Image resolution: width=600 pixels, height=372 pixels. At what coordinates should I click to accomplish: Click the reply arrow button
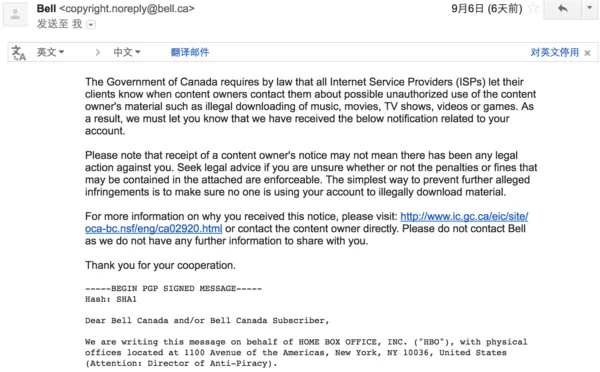click(562, 9)
